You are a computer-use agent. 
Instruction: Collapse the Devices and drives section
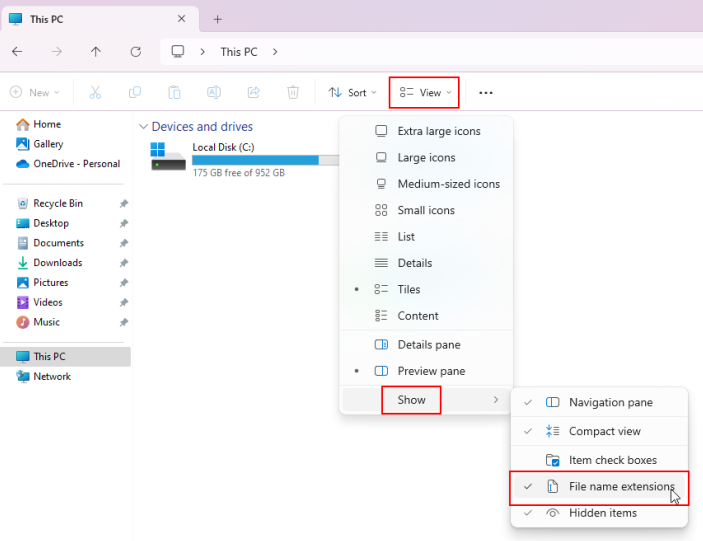[143, 127]
